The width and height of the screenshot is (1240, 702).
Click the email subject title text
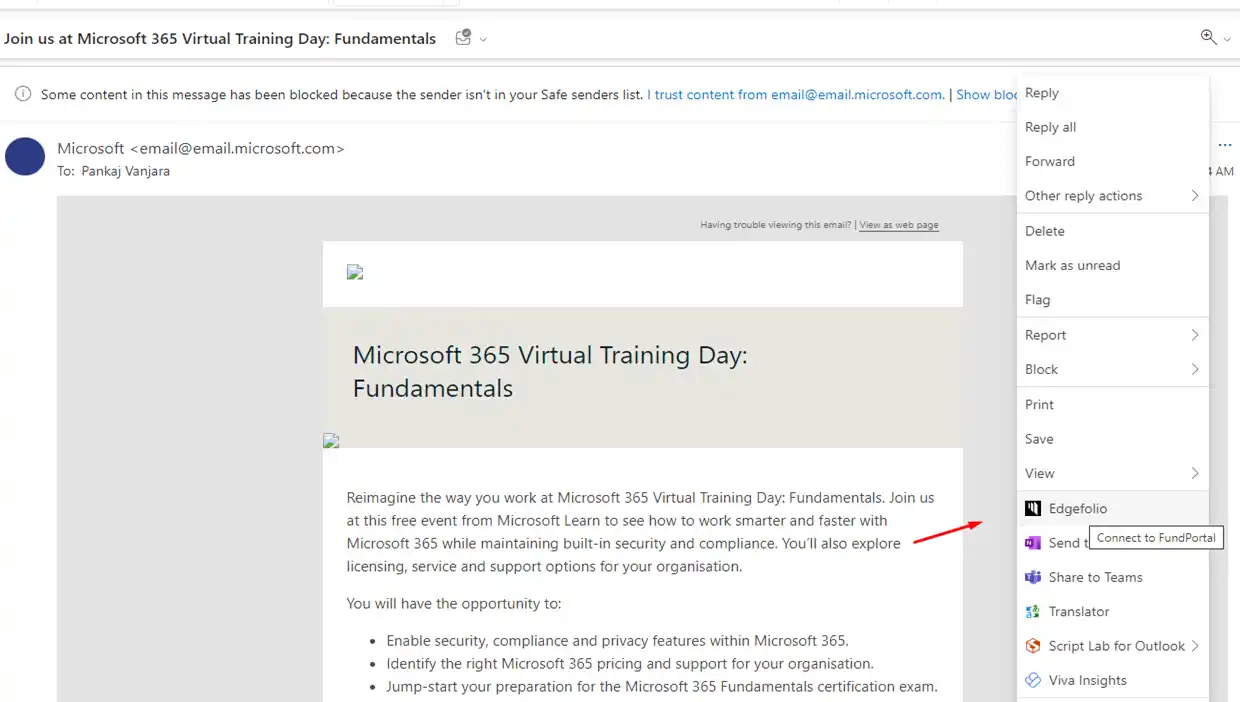point(220,39)
